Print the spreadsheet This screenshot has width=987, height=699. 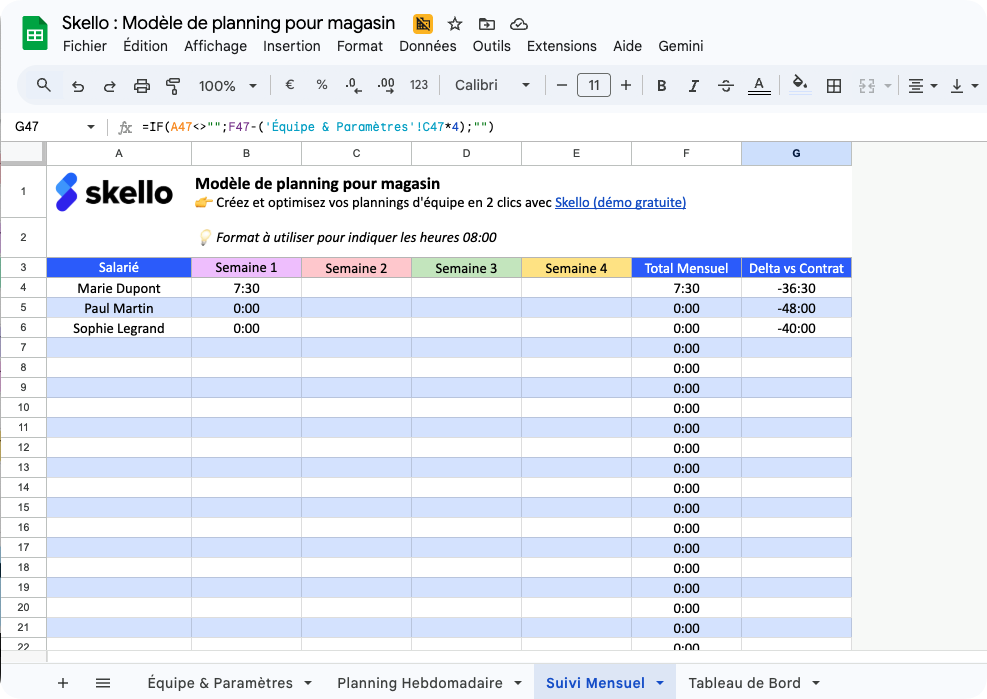pyautogui.click(x=140, y=86)
